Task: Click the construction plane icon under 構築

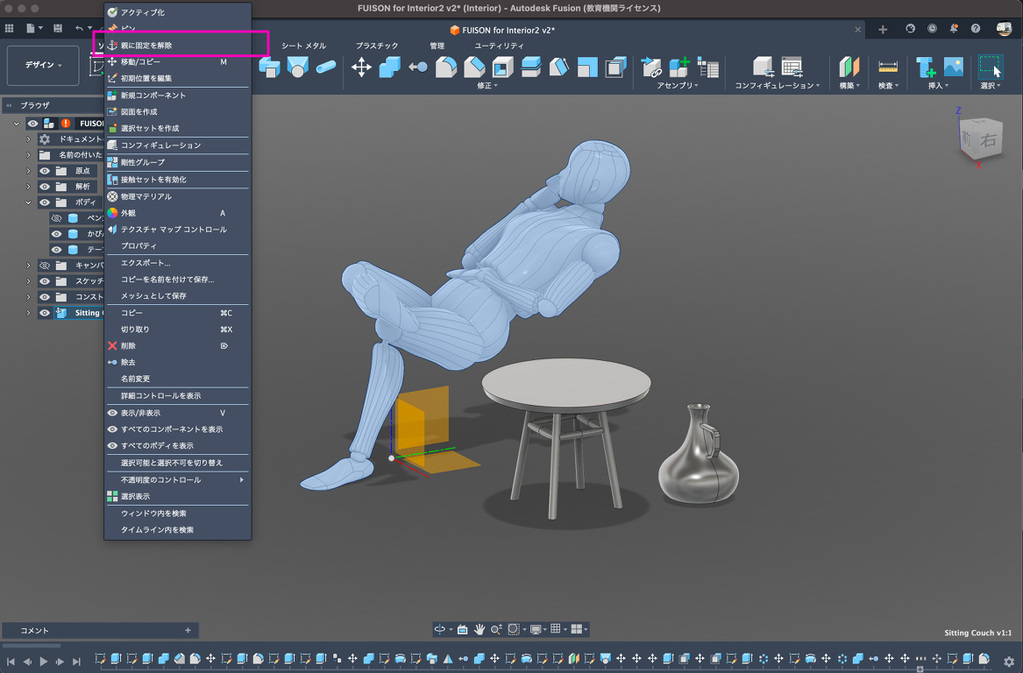Action: point(849,67)
